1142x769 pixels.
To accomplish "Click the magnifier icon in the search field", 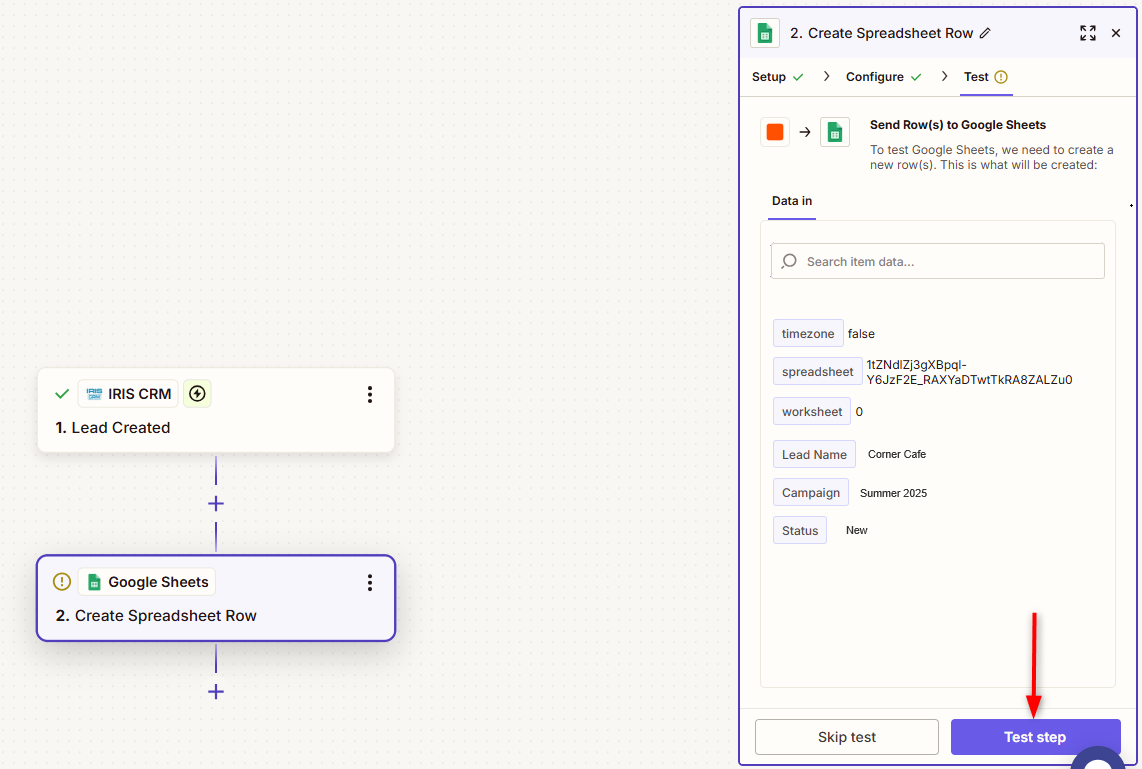I will tap(789, 261).
